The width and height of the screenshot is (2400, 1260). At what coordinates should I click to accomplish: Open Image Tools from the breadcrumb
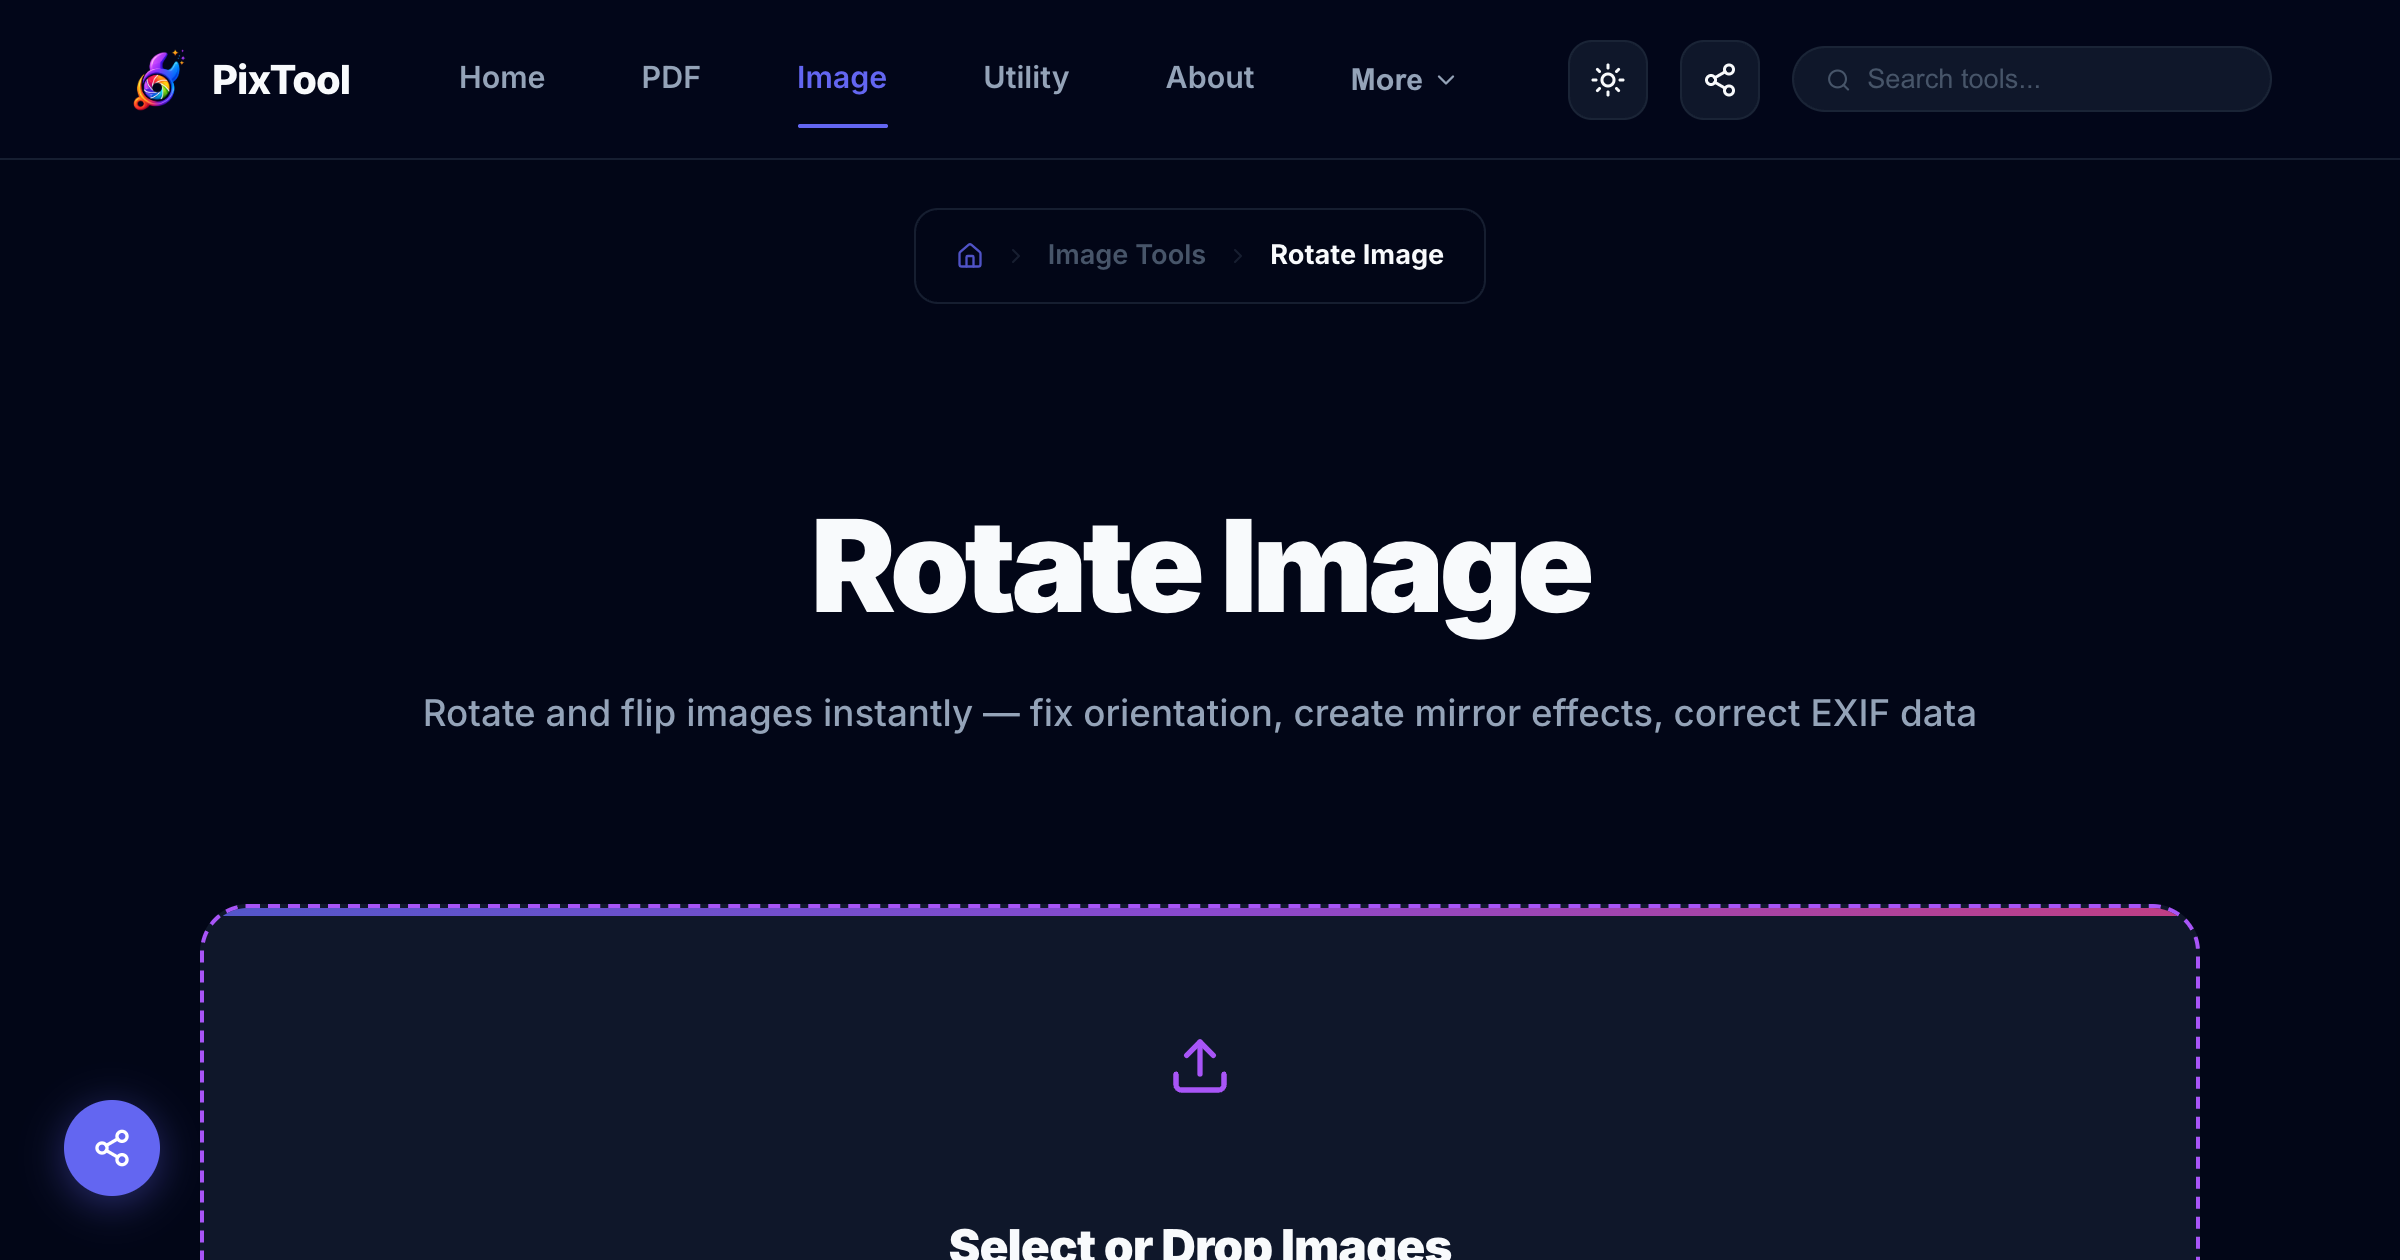(1126, 255)
